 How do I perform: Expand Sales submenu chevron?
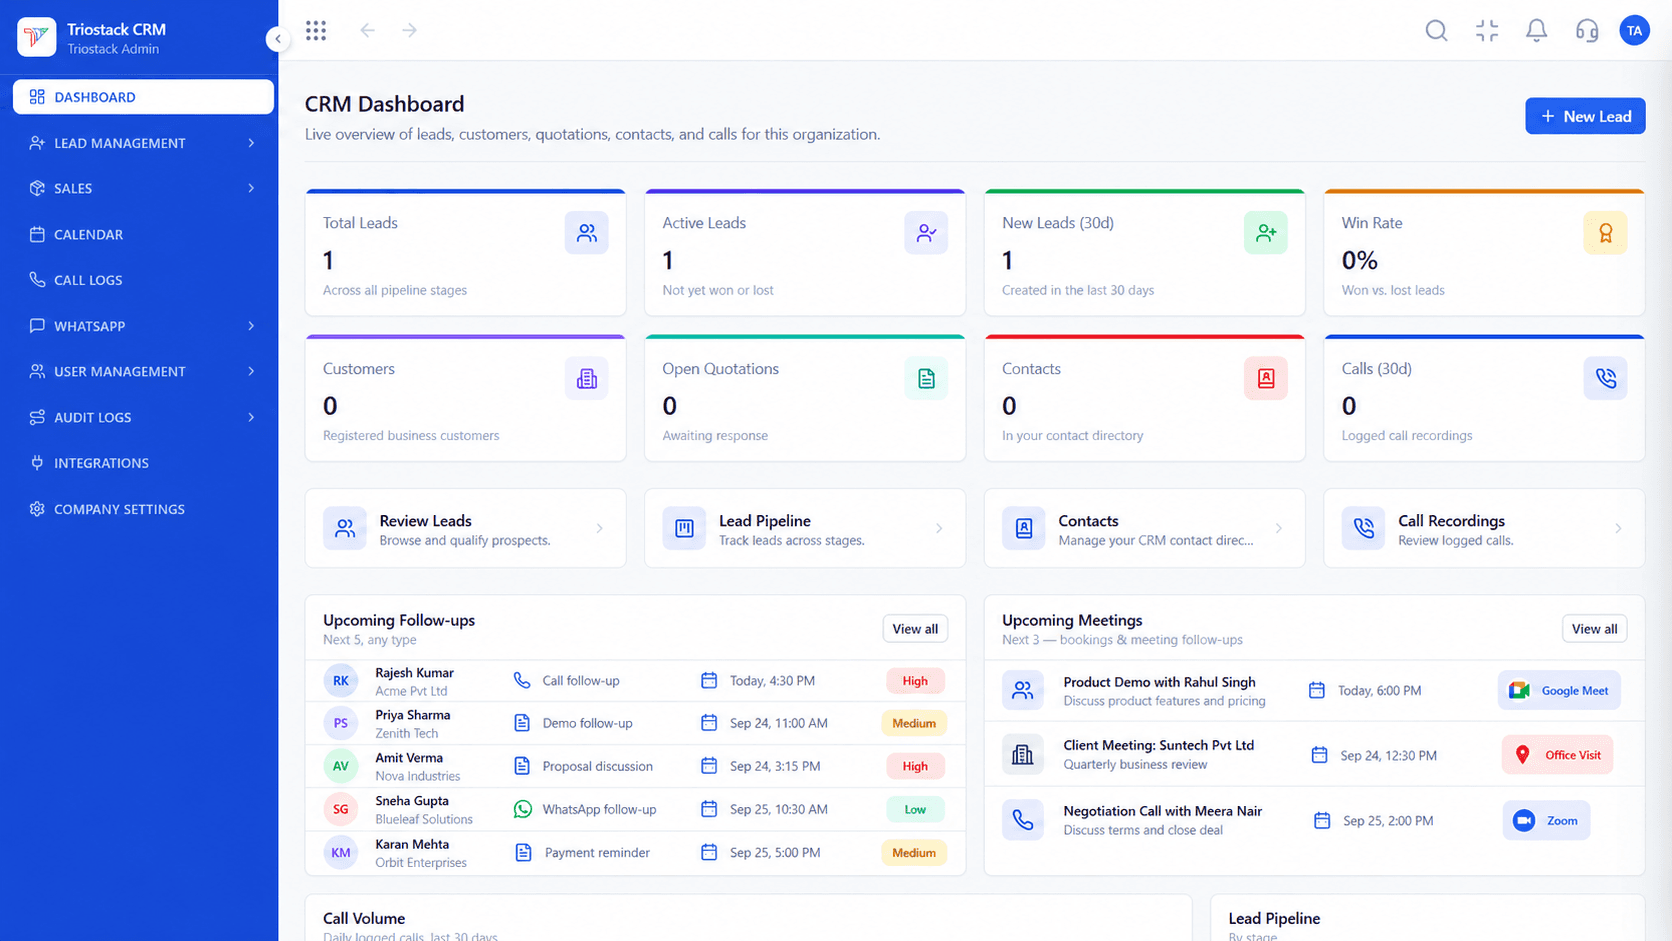coord(251,188)
